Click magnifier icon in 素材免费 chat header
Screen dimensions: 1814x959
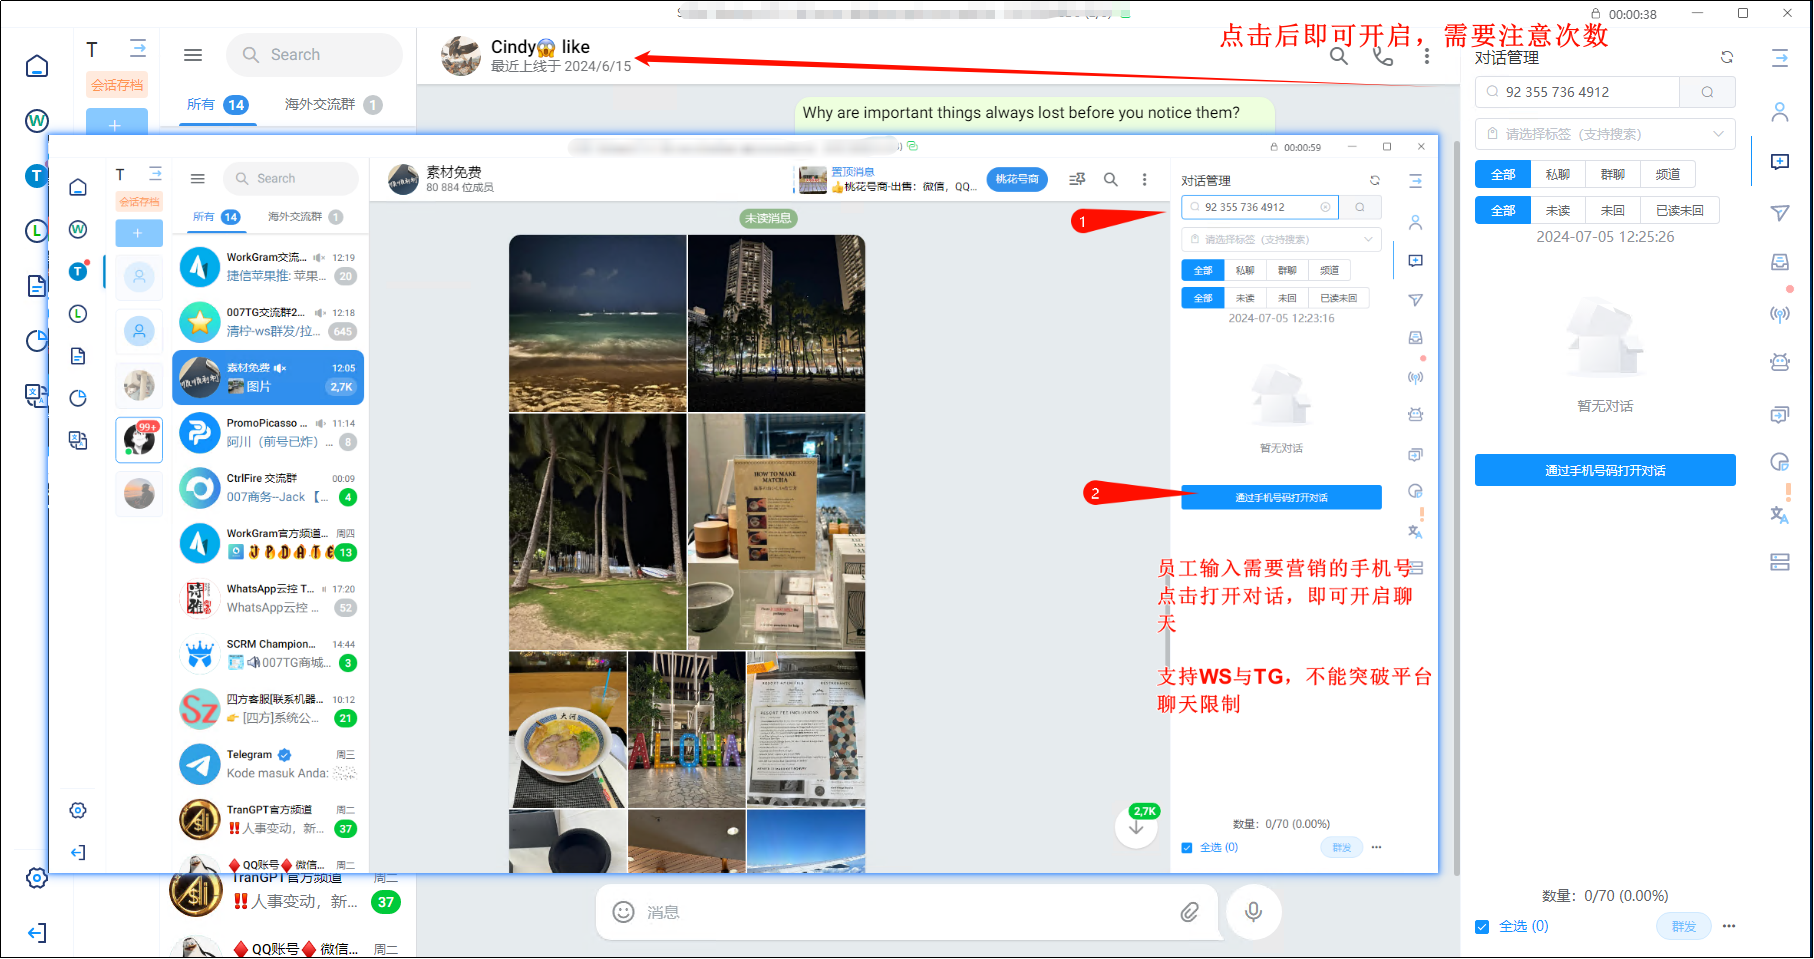click(x=1111, y=179)
